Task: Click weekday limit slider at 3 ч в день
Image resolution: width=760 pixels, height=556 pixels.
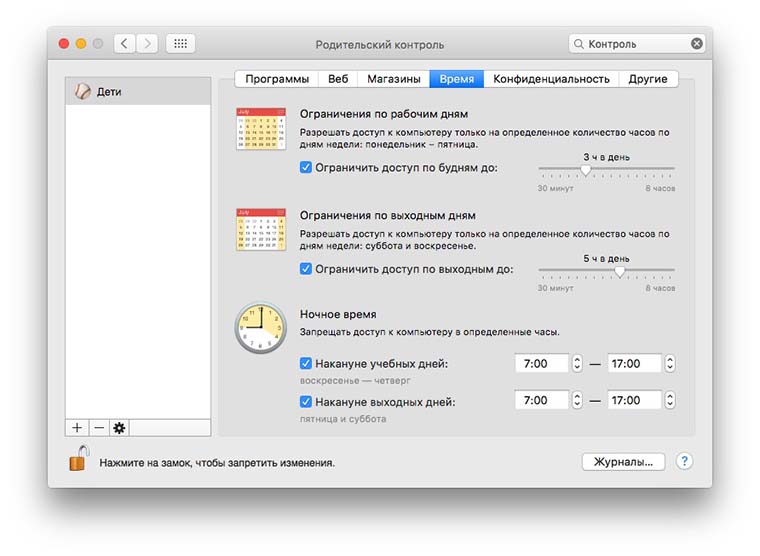Action: [586, 170]
